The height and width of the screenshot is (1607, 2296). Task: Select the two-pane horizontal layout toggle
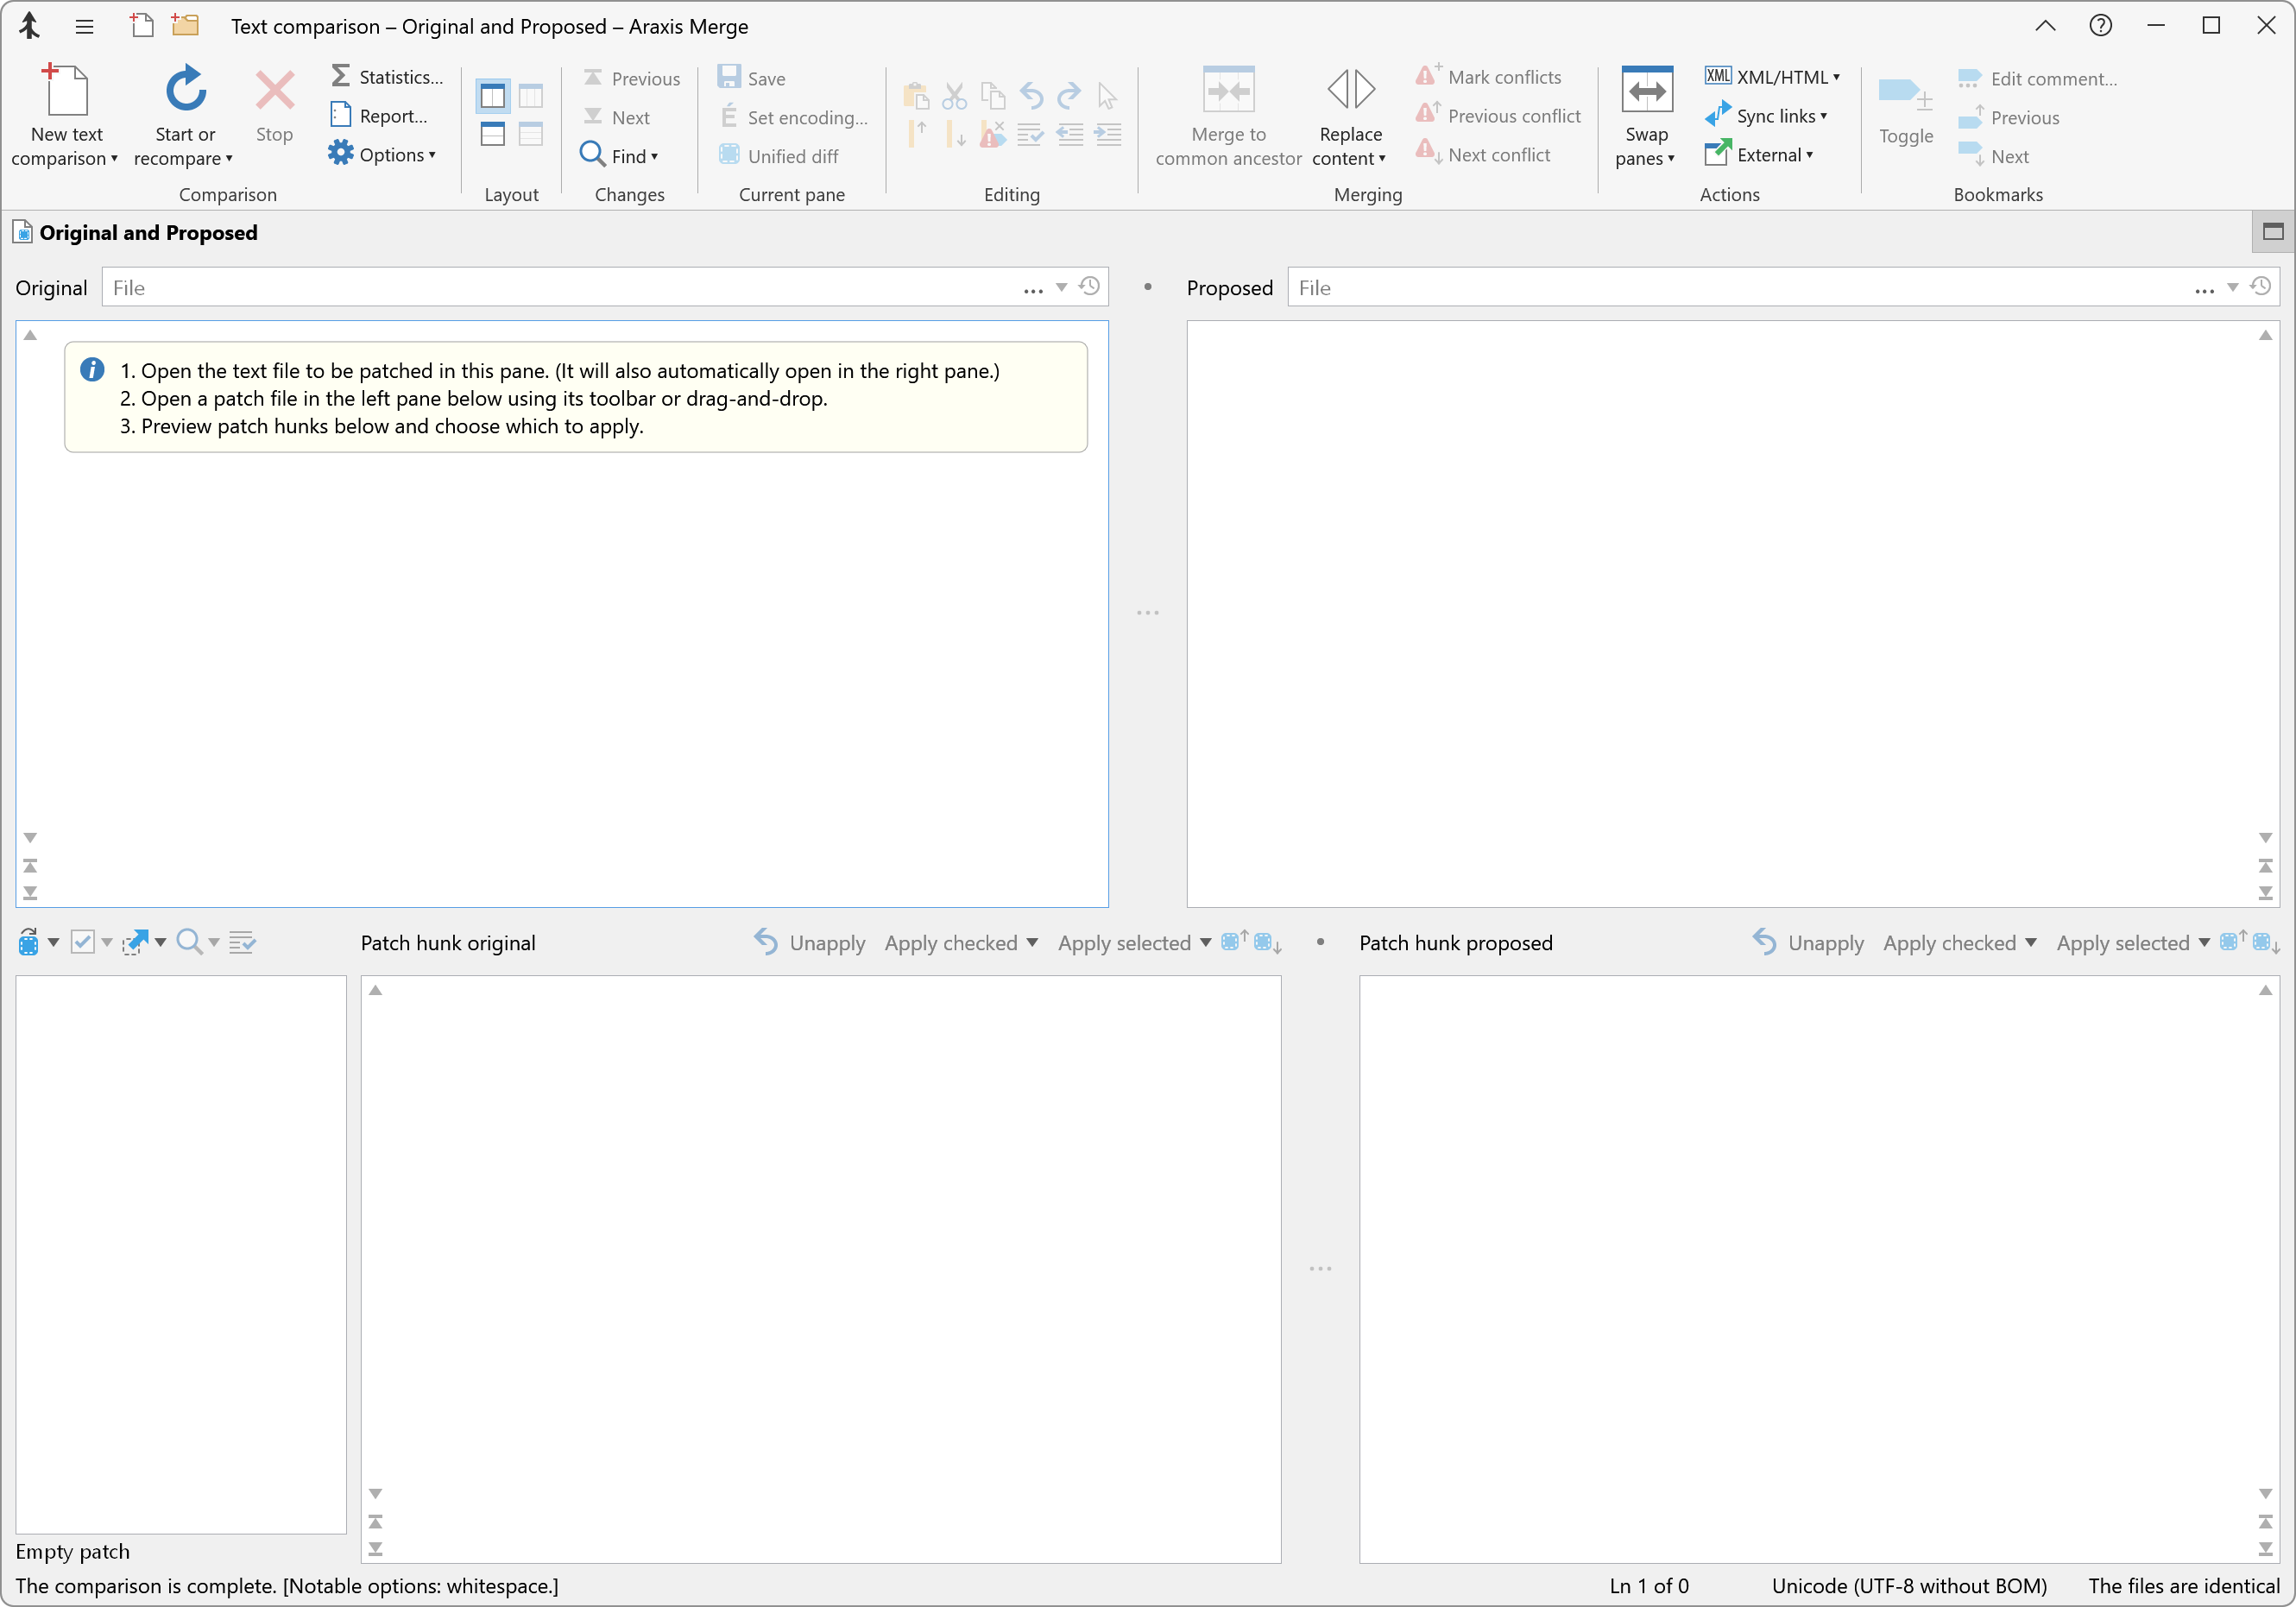click(493, 134)
